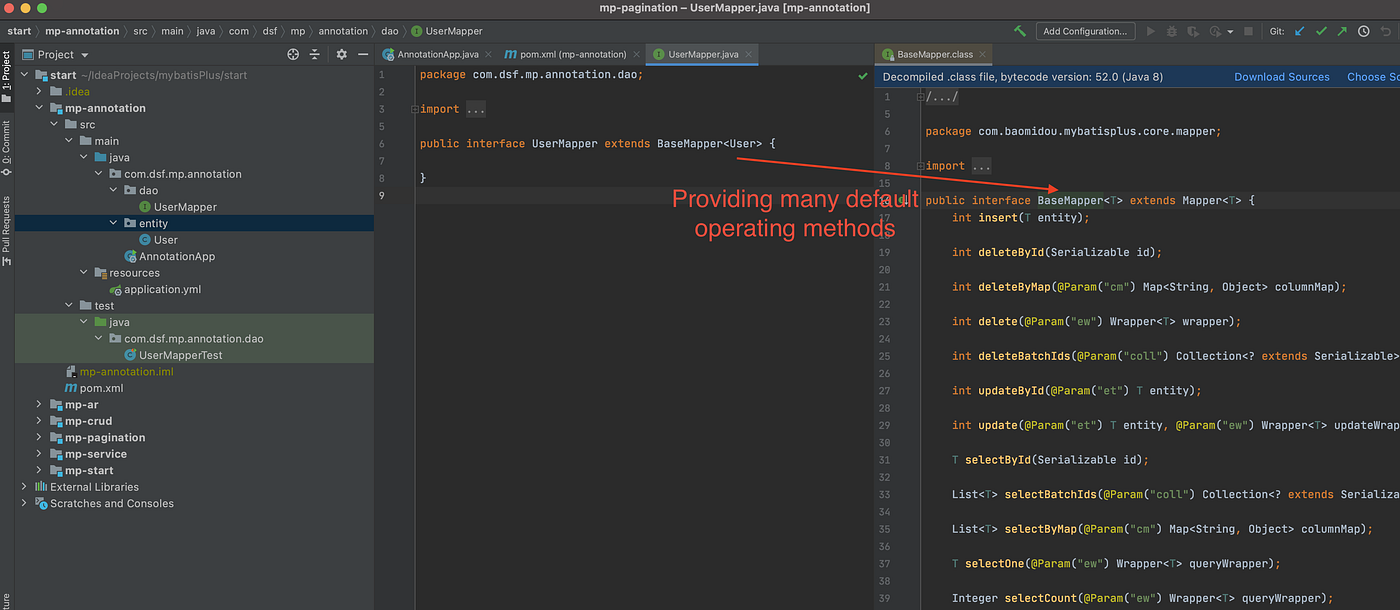Switch to the AnnotationApp.java tab
The image size is (1400, 610).
(x=436, y=54)
